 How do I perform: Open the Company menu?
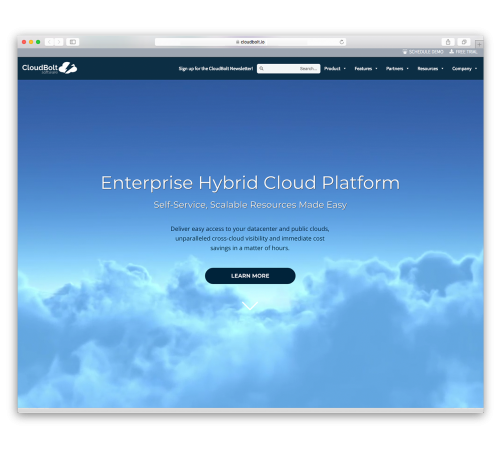click(x=464, y=69)
